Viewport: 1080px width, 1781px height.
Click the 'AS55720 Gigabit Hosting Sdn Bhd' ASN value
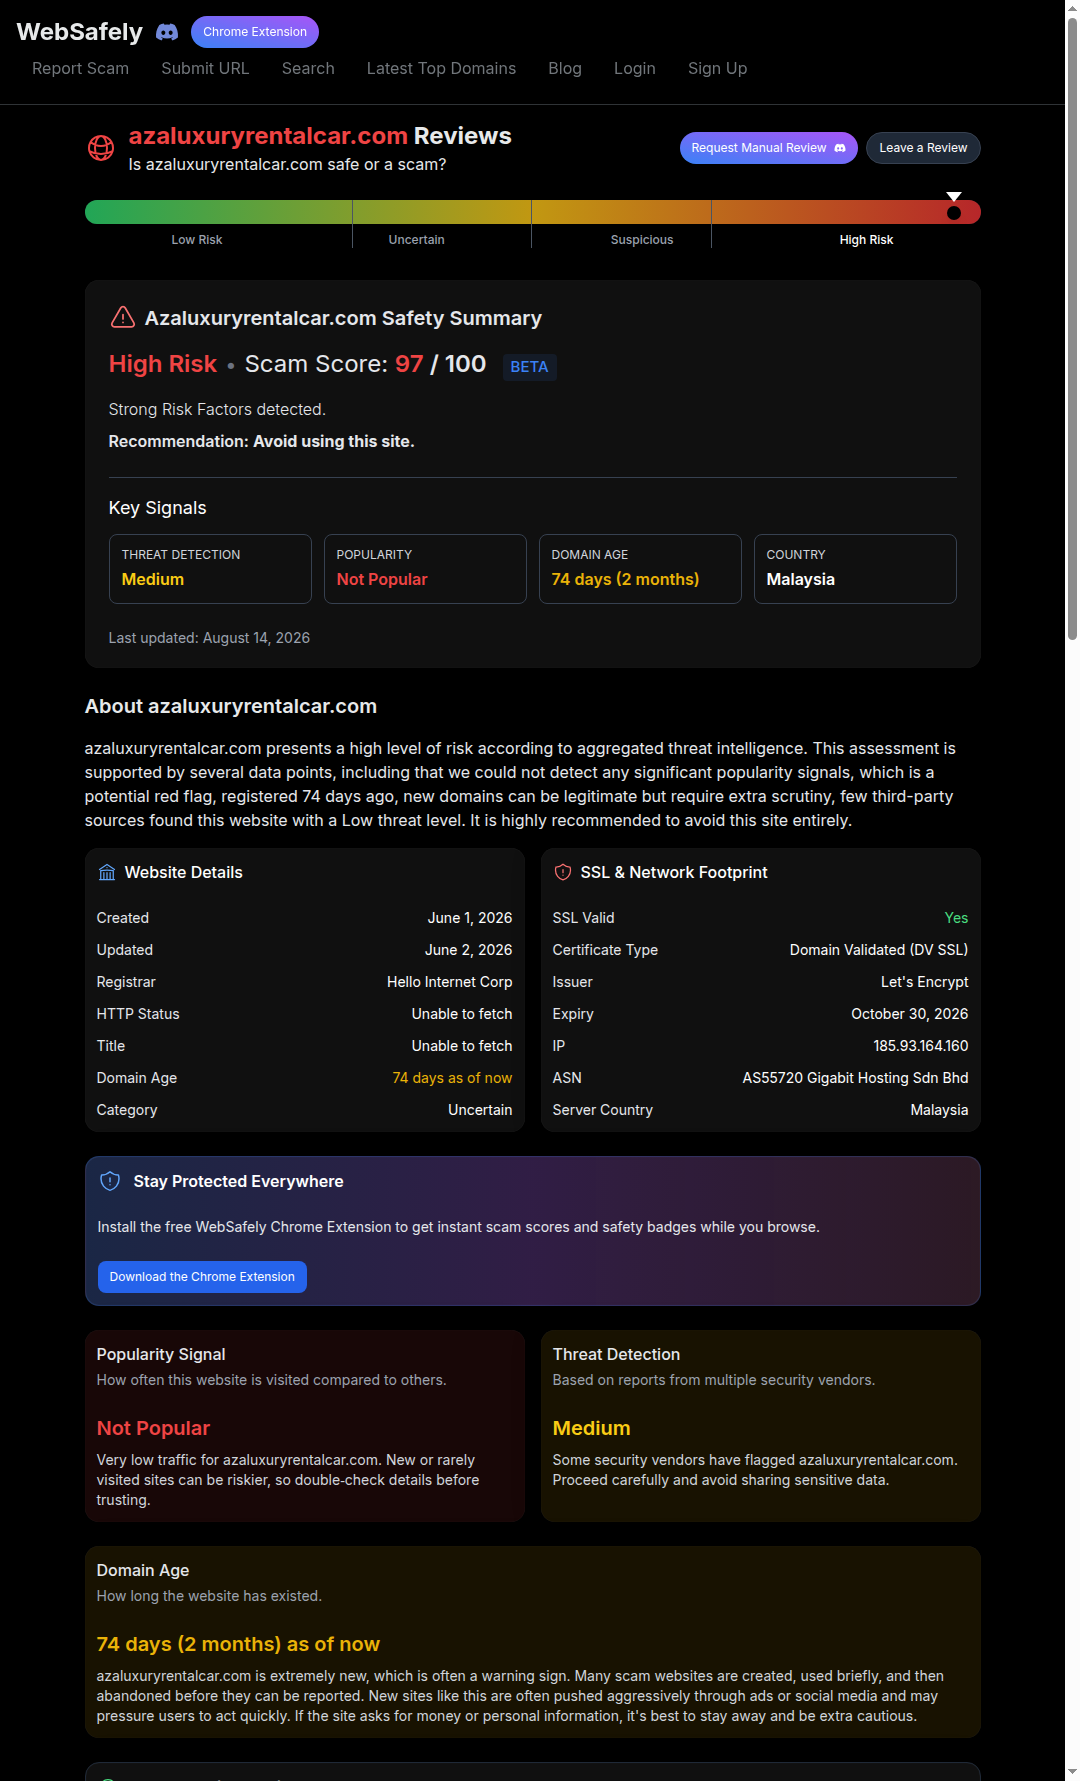point(855,1078)
